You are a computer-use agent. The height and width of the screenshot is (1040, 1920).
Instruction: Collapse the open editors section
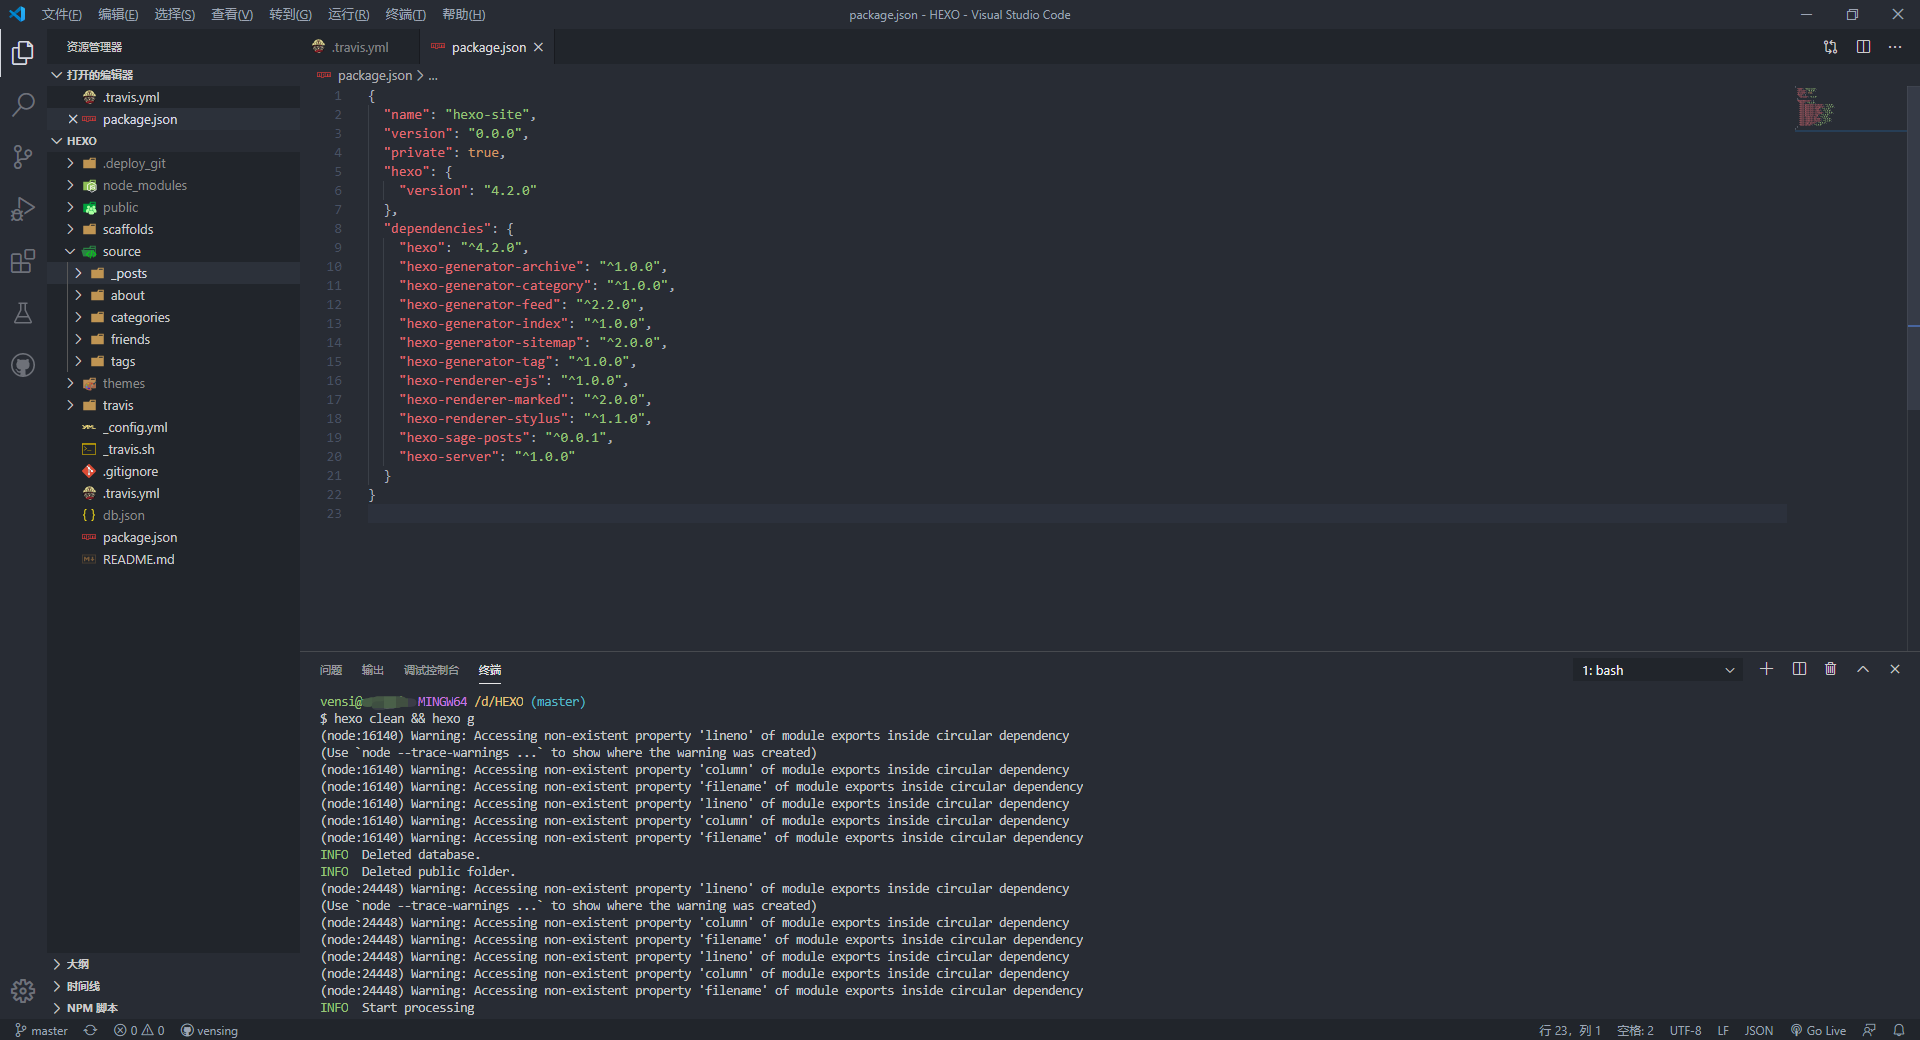click(174, 75)
